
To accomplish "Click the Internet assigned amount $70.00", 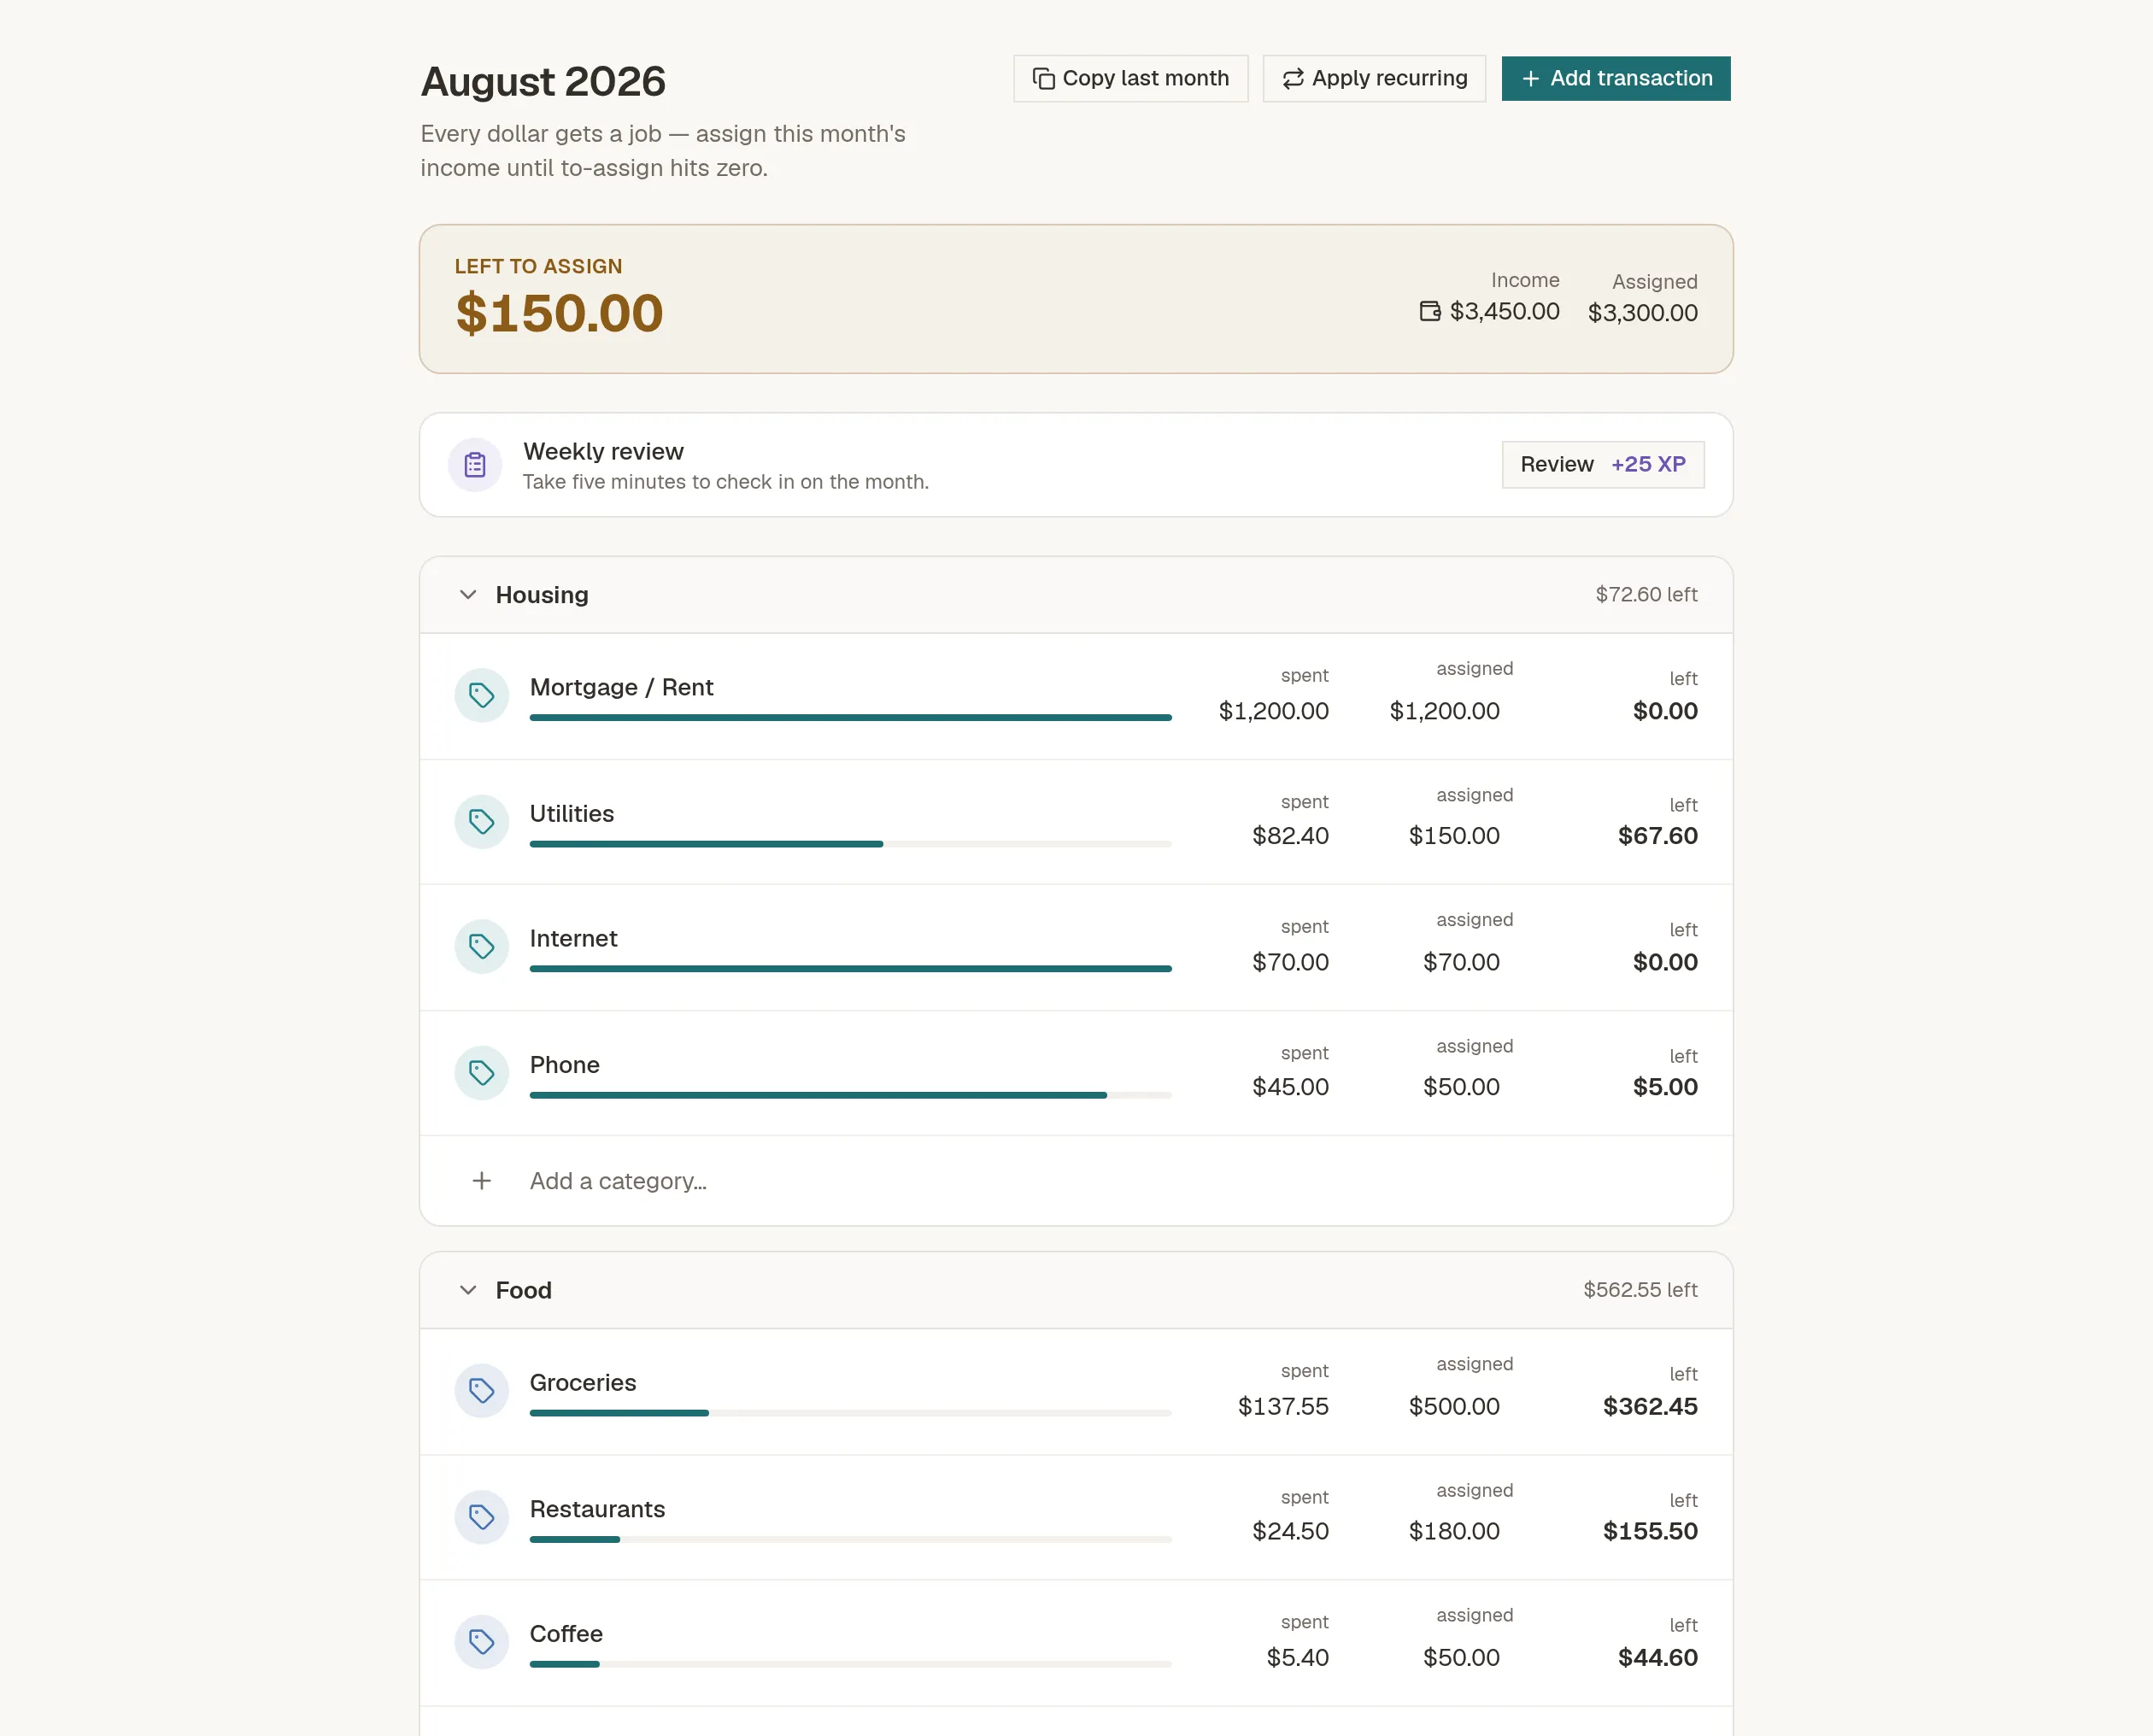I will (1461, 962).
